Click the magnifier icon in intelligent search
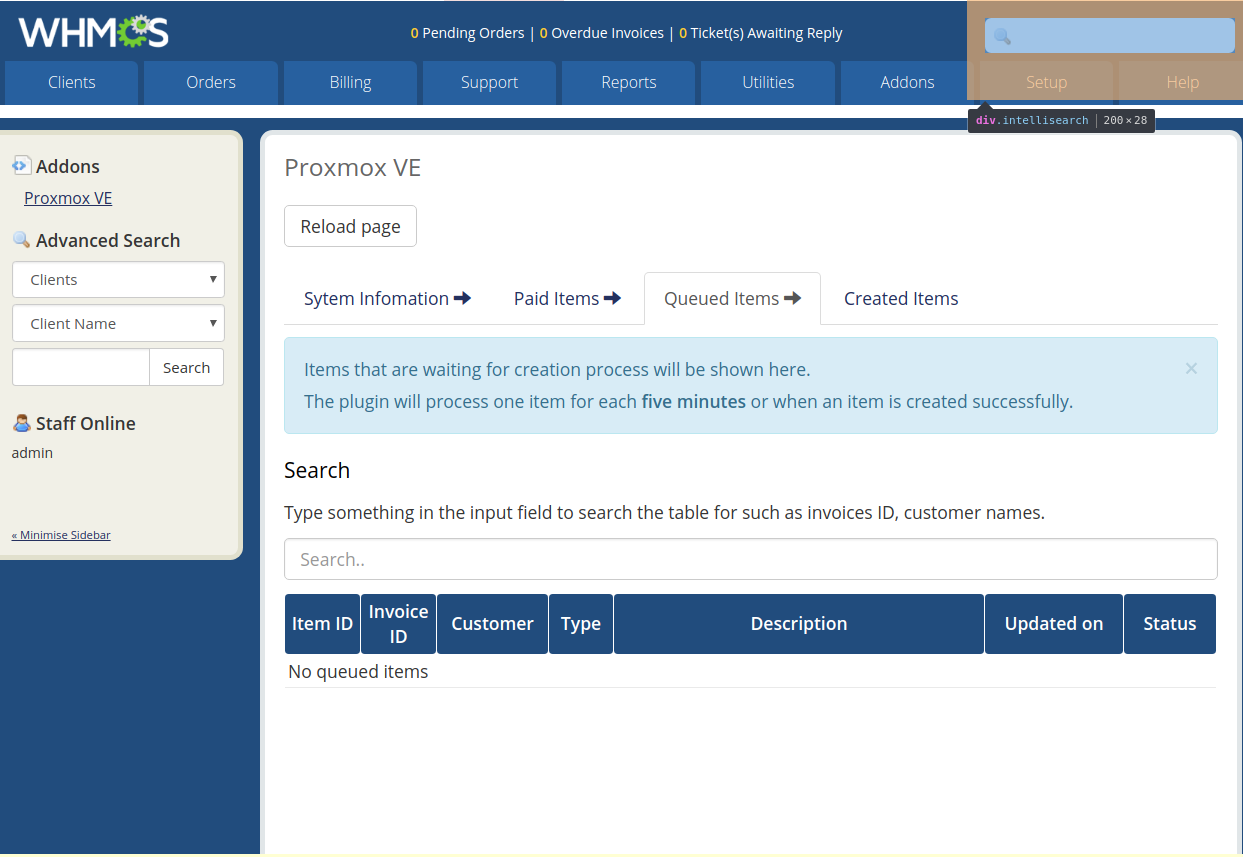The height and width of the screenshot is (857, 1243). pos(1002,37)
